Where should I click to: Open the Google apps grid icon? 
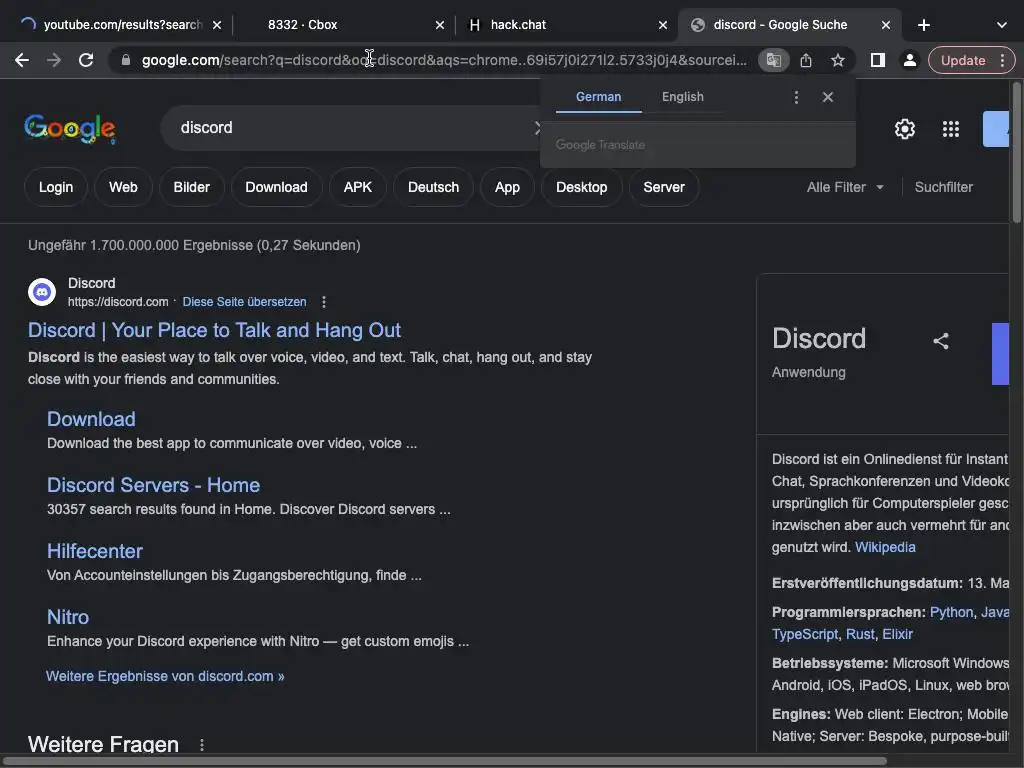[951, 129]
